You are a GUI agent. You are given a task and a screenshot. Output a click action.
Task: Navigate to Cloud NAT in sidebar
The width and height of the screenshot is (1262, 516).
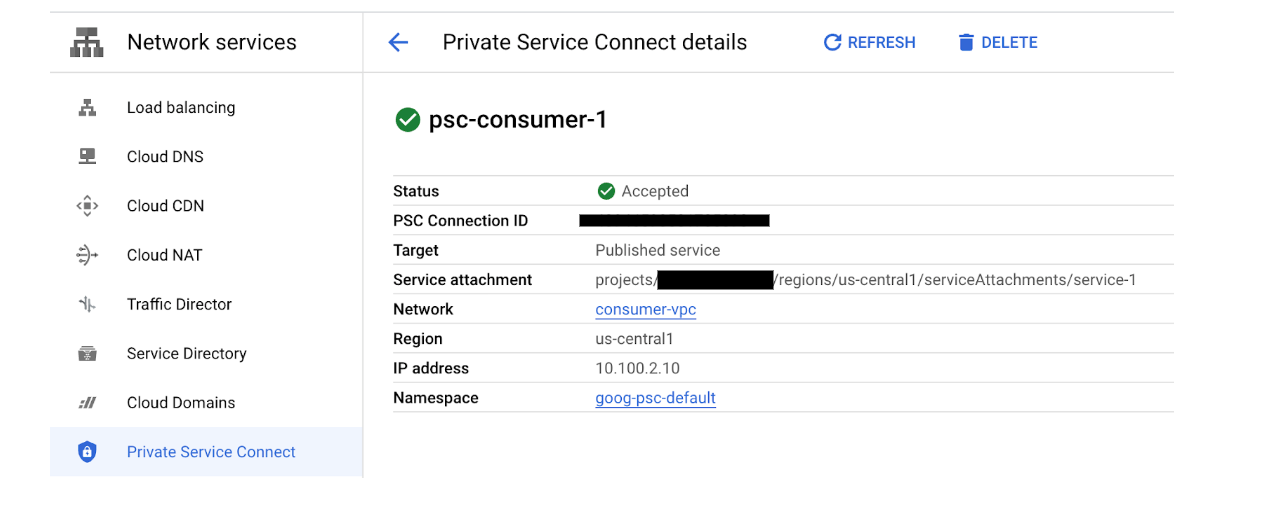coord(164,255)
